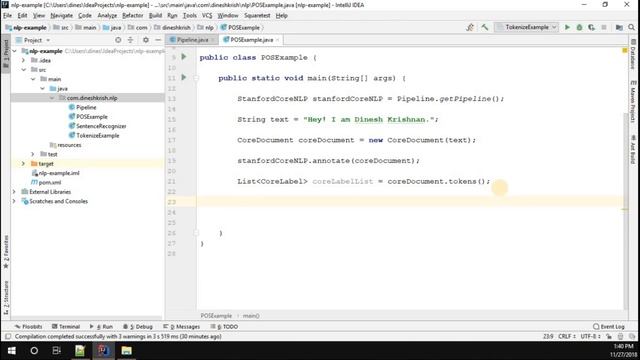Click CRLF line separator in status bar
The height and width of the screenshot is (360, 640).
point(567,337)
